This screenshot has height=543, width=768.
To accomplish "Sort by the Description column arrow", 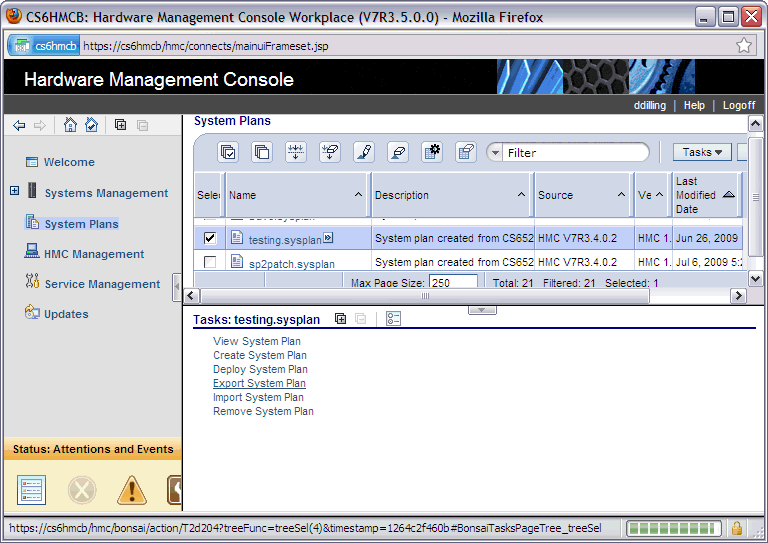I will [x=522, y=194].
